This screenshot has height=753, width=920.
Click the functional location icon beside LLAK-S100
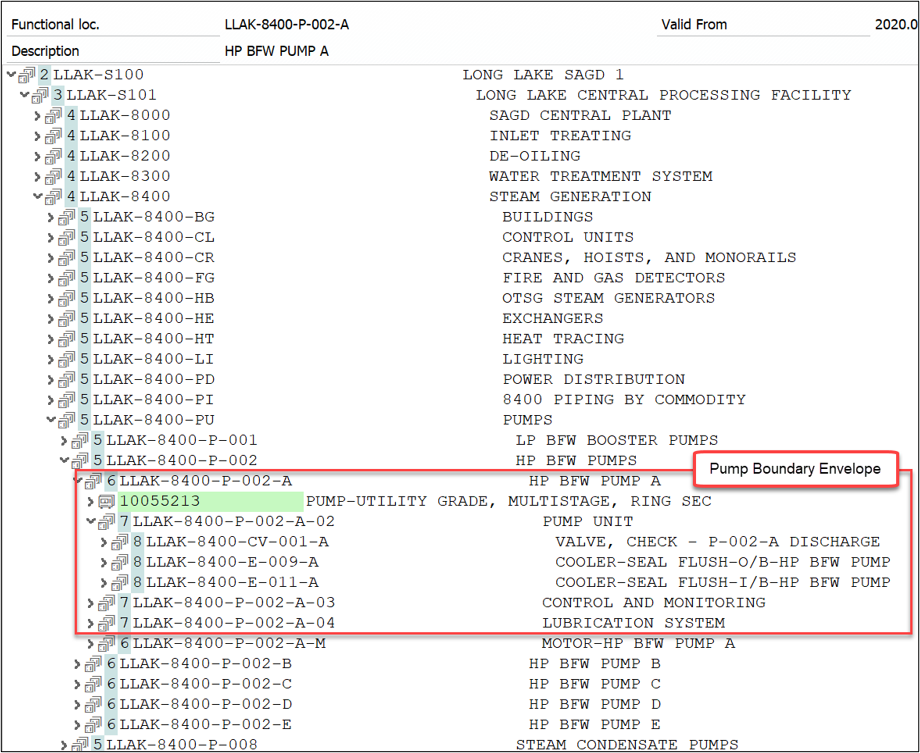coord(27,75)
